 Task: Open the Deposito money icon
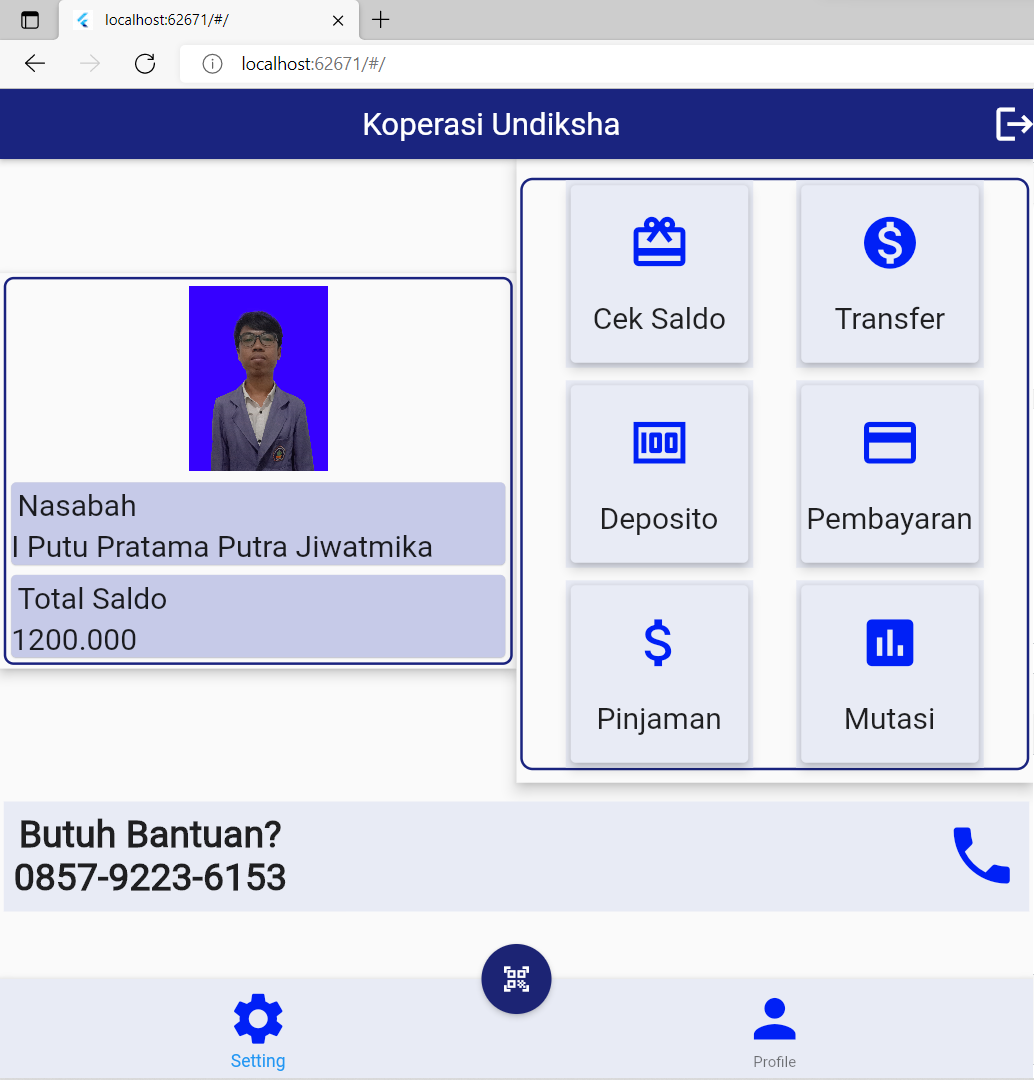pos(659,442)
